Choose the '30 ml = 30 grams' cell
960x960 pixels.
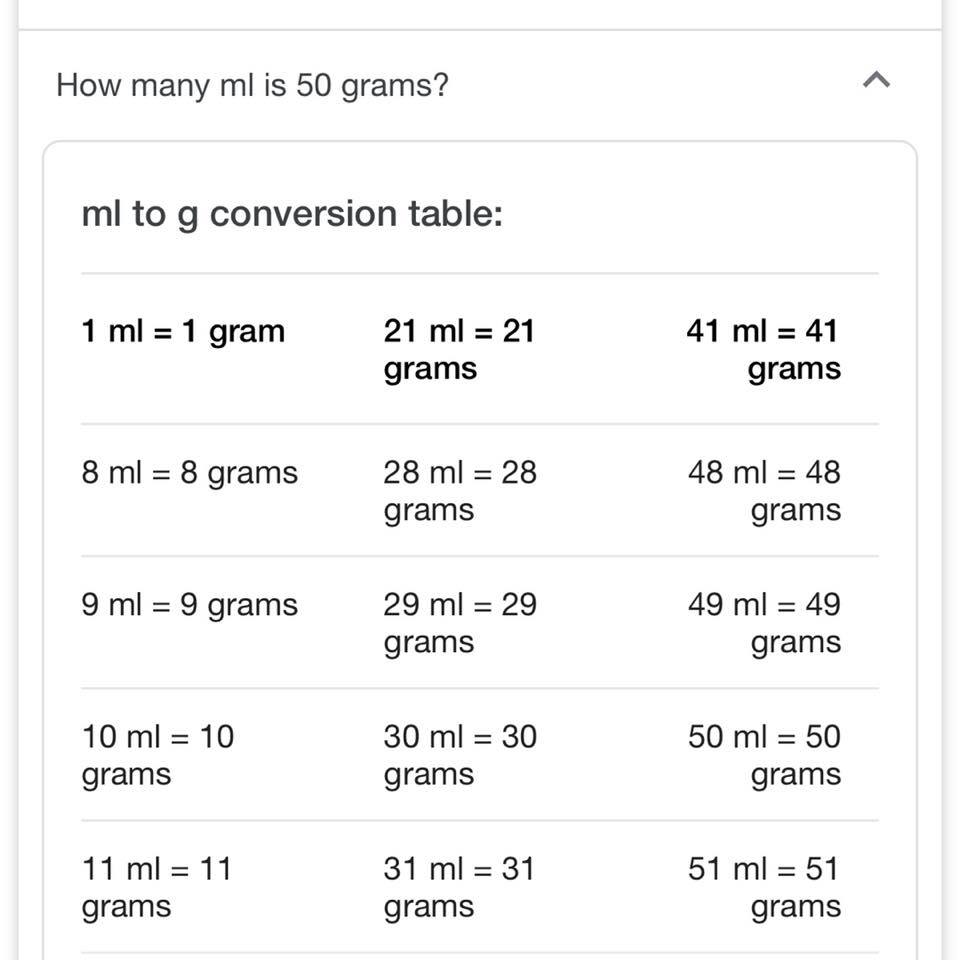(x=460, y=755)
